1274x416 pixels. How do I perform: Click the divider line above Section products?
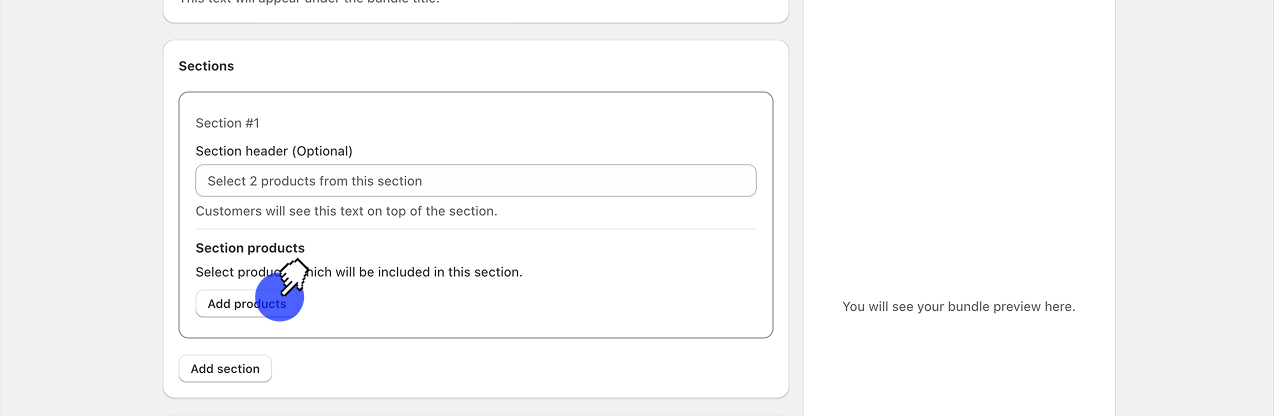point(475,229)
